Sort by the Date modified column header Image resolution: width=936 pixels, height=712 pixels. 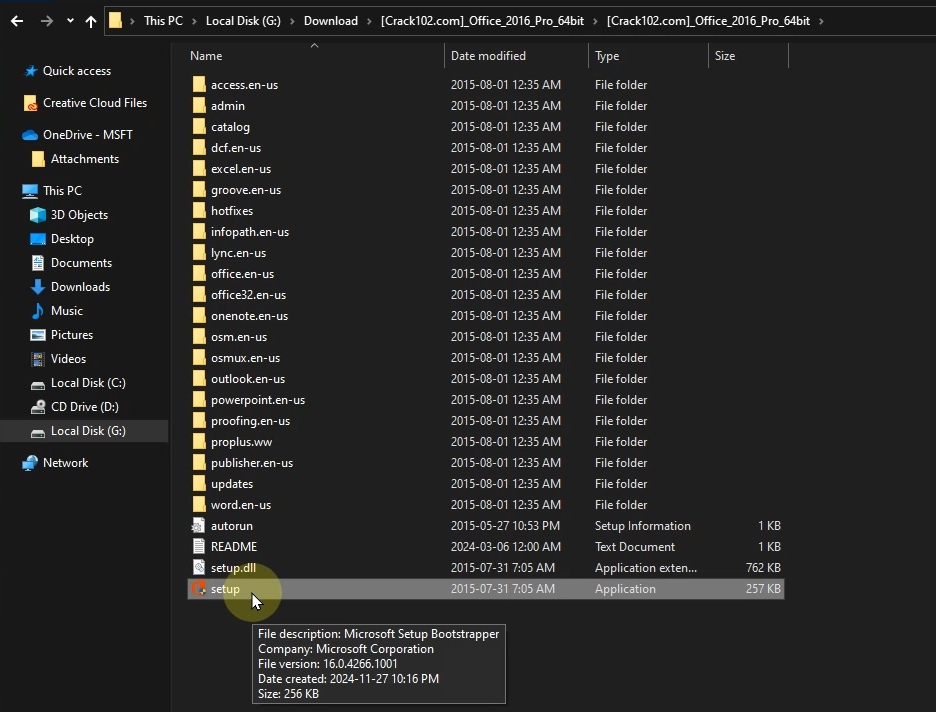pos(488,56)
